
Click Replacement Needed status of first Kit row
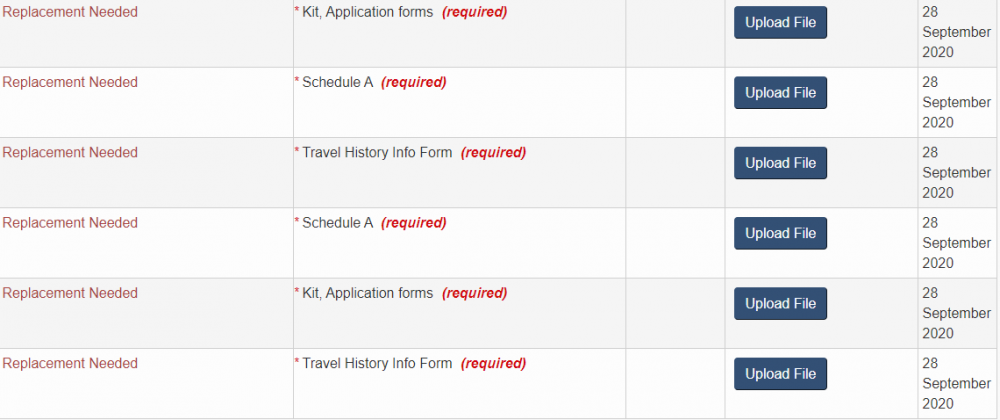point(70,13)
